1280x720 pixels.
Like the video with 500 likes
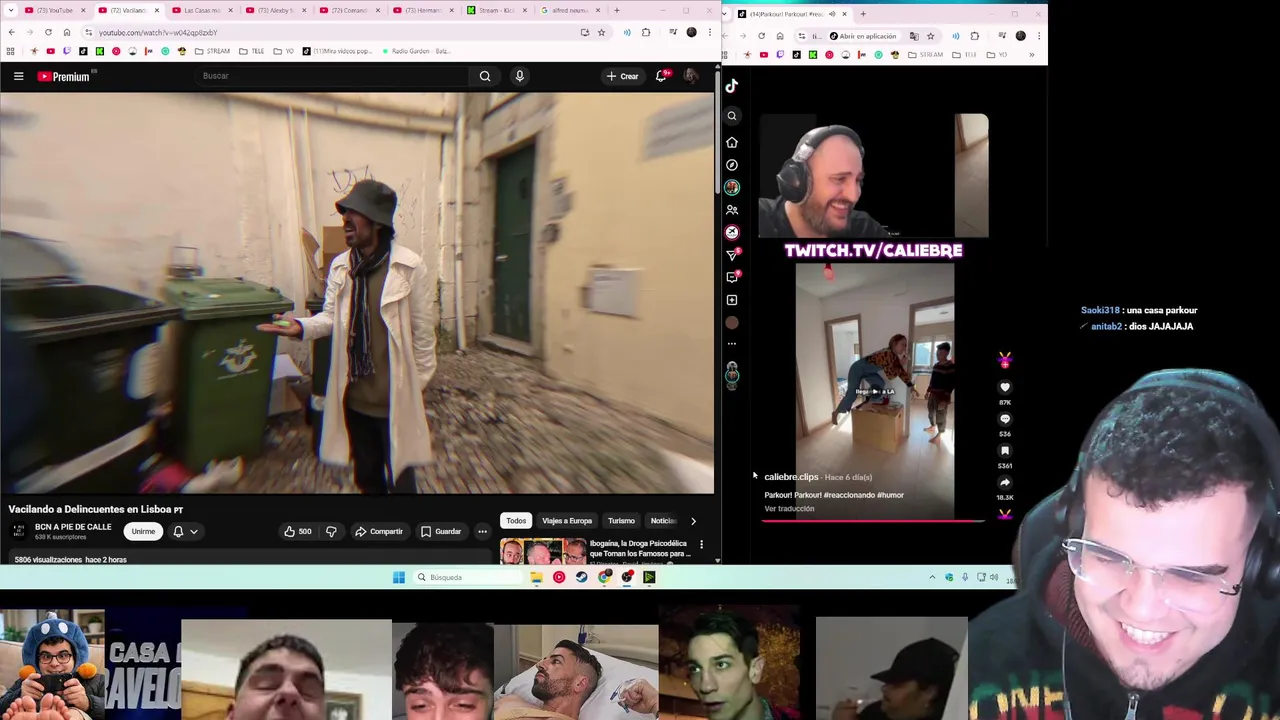pos(298,531)
